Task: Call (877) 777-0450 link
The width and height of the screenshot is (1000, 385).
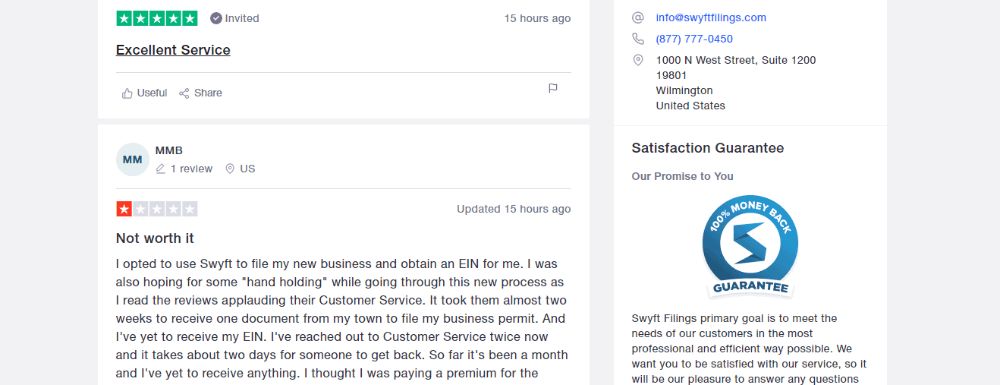Action: pos(694,39)
